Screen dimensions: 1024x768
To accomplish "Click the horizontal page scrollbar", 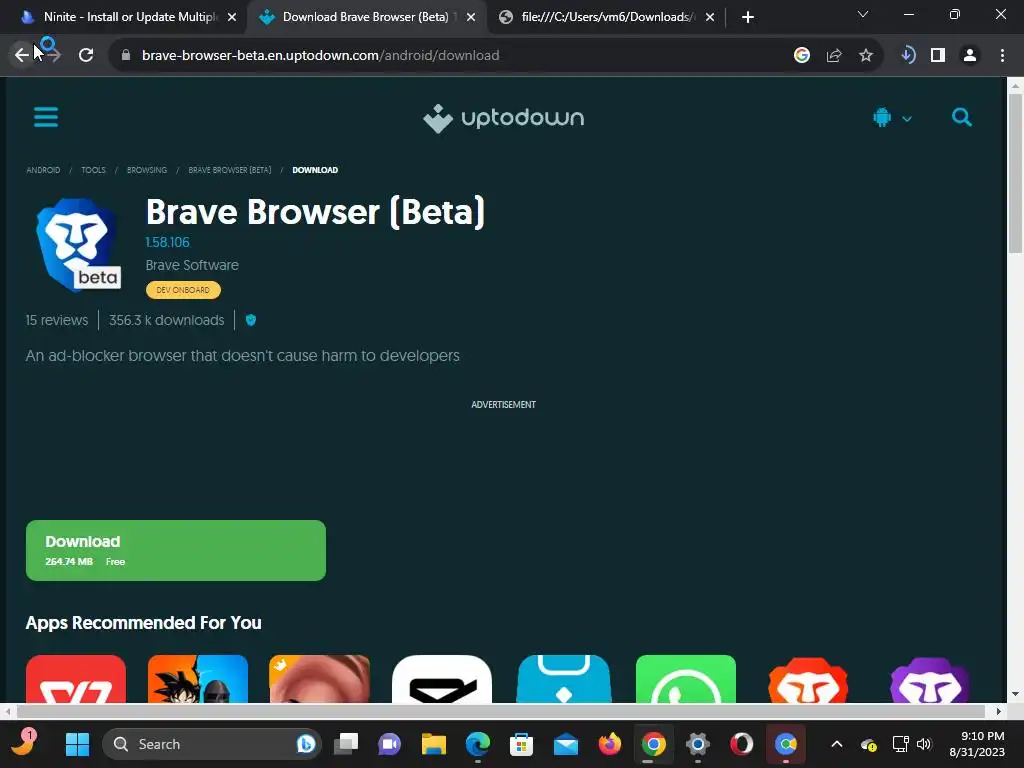I will coord(500,711).
